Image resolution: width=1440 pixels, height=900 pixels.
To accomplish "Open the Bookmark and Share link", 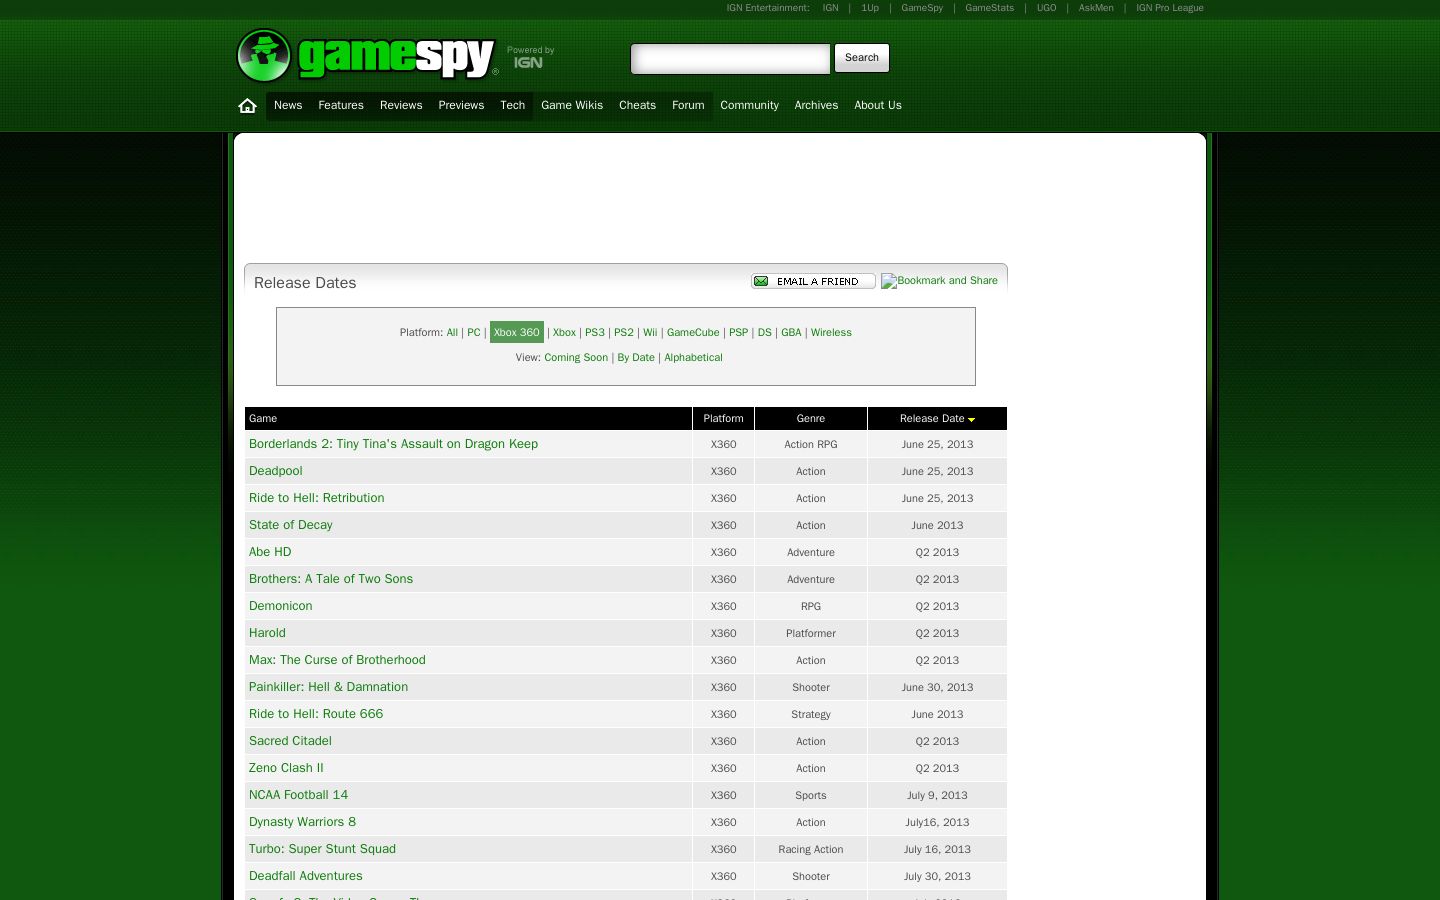I will pos(939,281).
